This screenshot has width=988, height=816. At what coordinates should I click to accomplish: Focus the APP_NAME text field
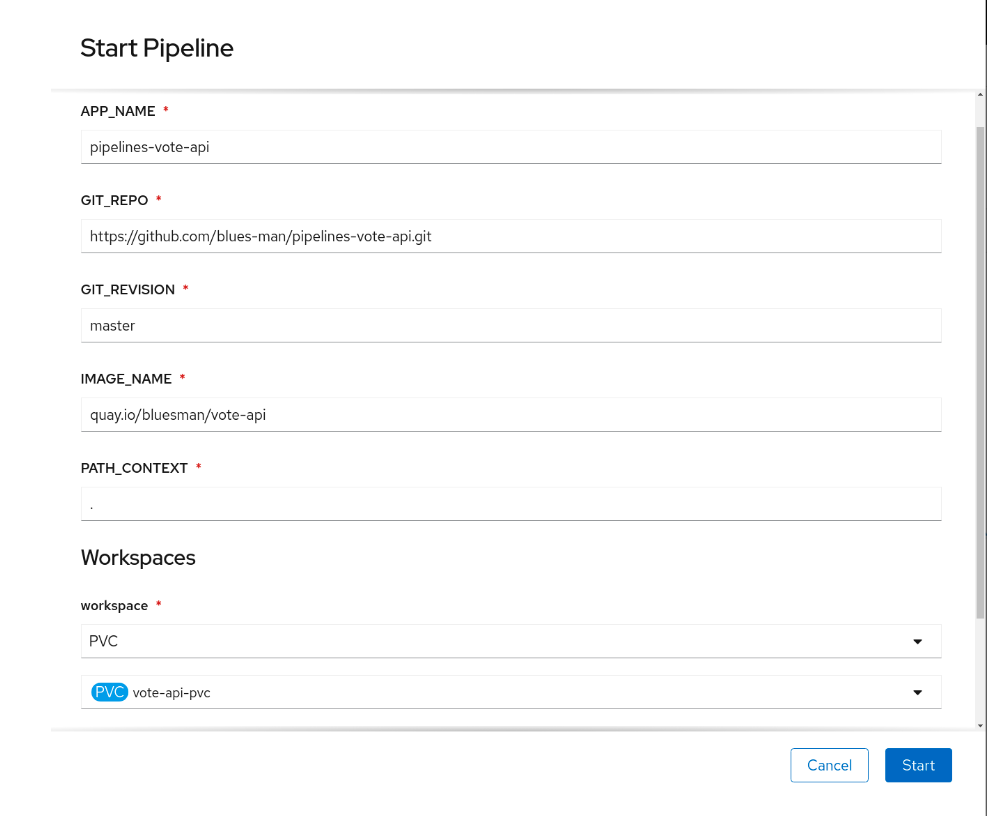pos(510,147)
